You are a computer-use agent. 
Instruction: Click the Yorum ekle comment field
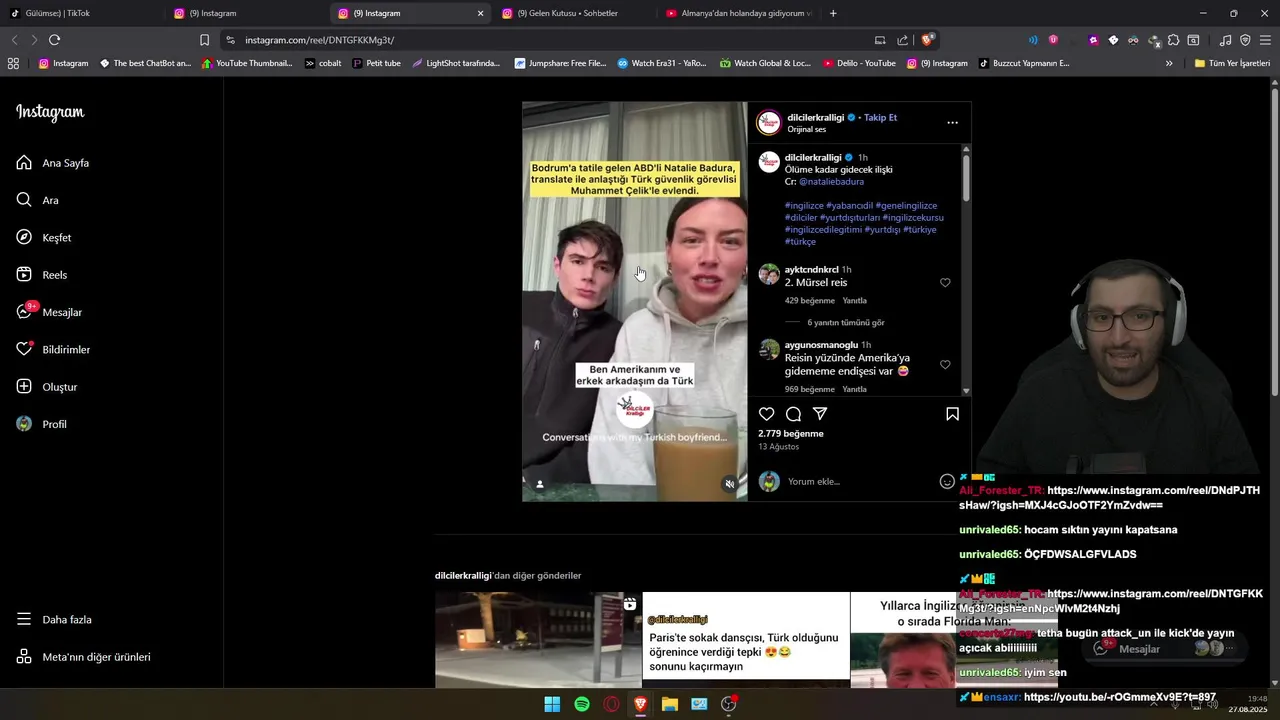860,482
